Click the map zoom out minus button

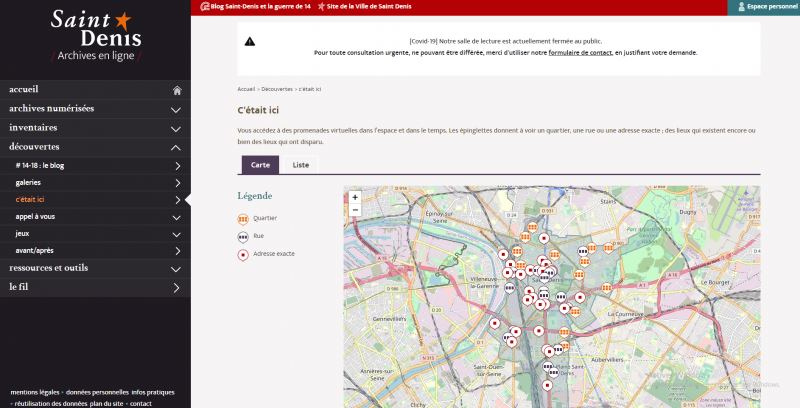[x=355, y=210]
